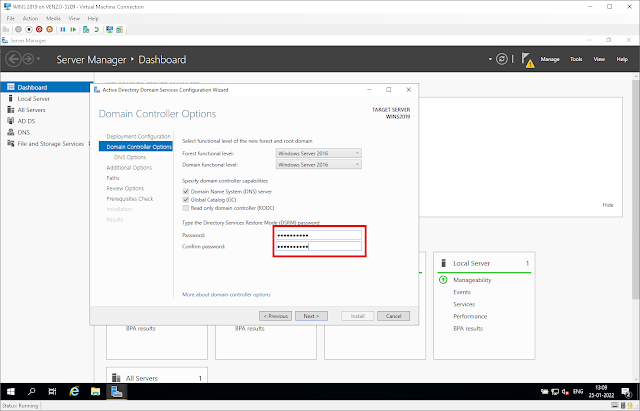
Task: Open Forest functional level dropdown
Action: (x=318, y=153)
